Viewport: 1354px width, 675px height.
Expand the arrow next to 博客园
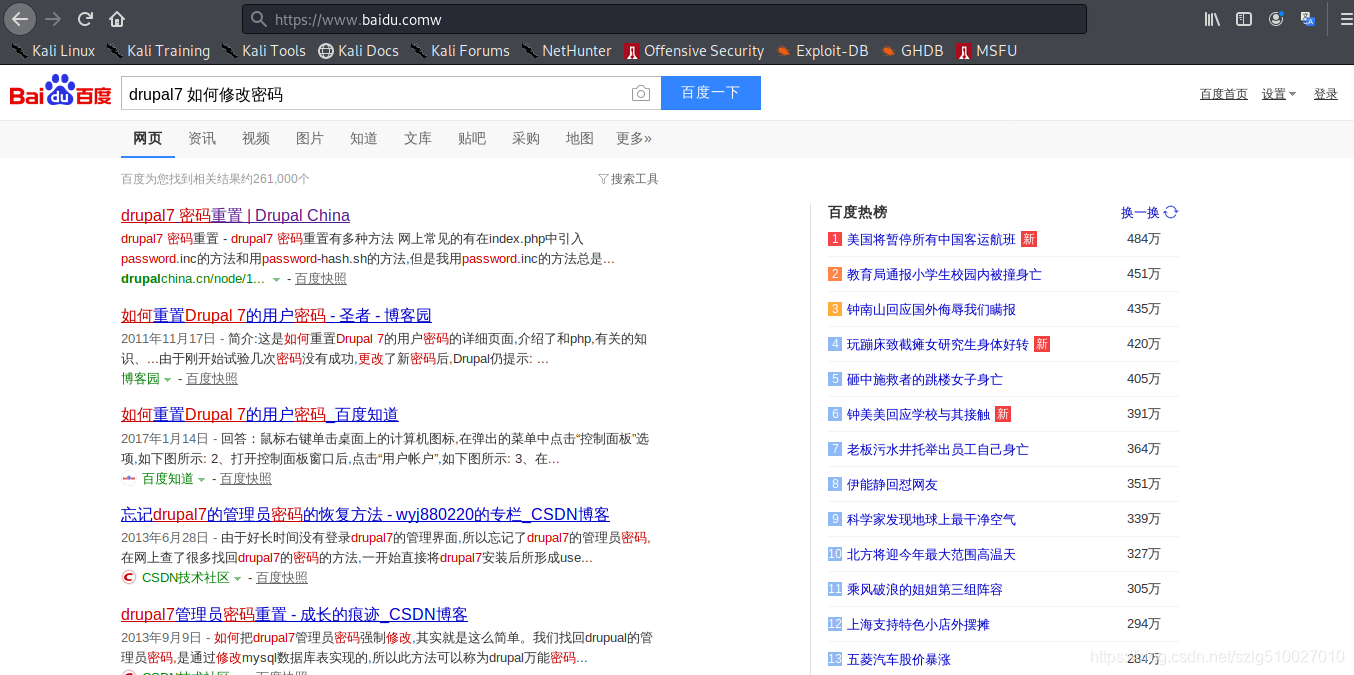click(x=167, y=380)
